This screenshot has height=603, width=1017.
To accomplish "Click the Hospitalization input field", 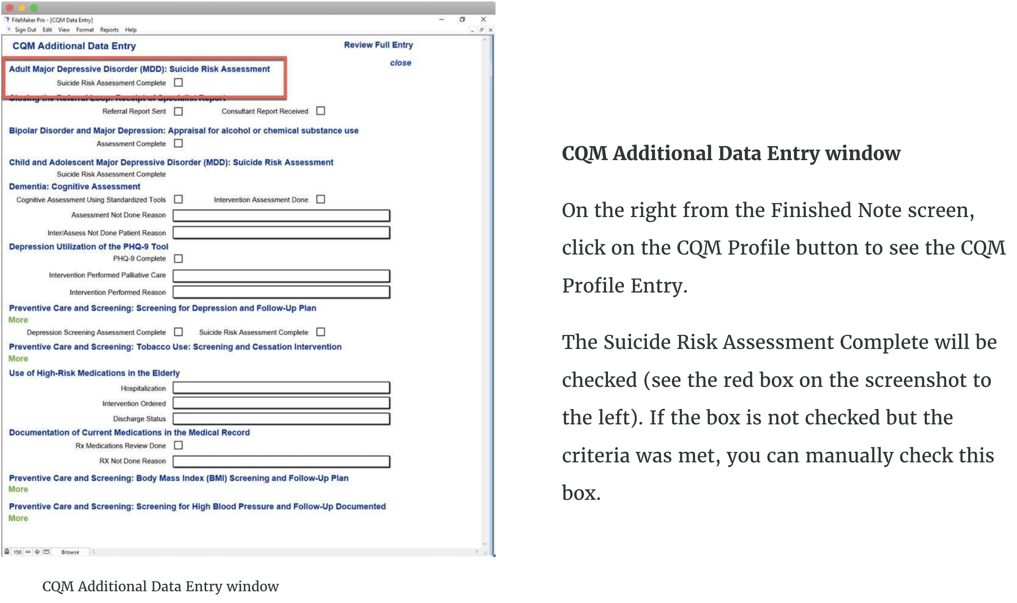I will click(x=281, y=388).
